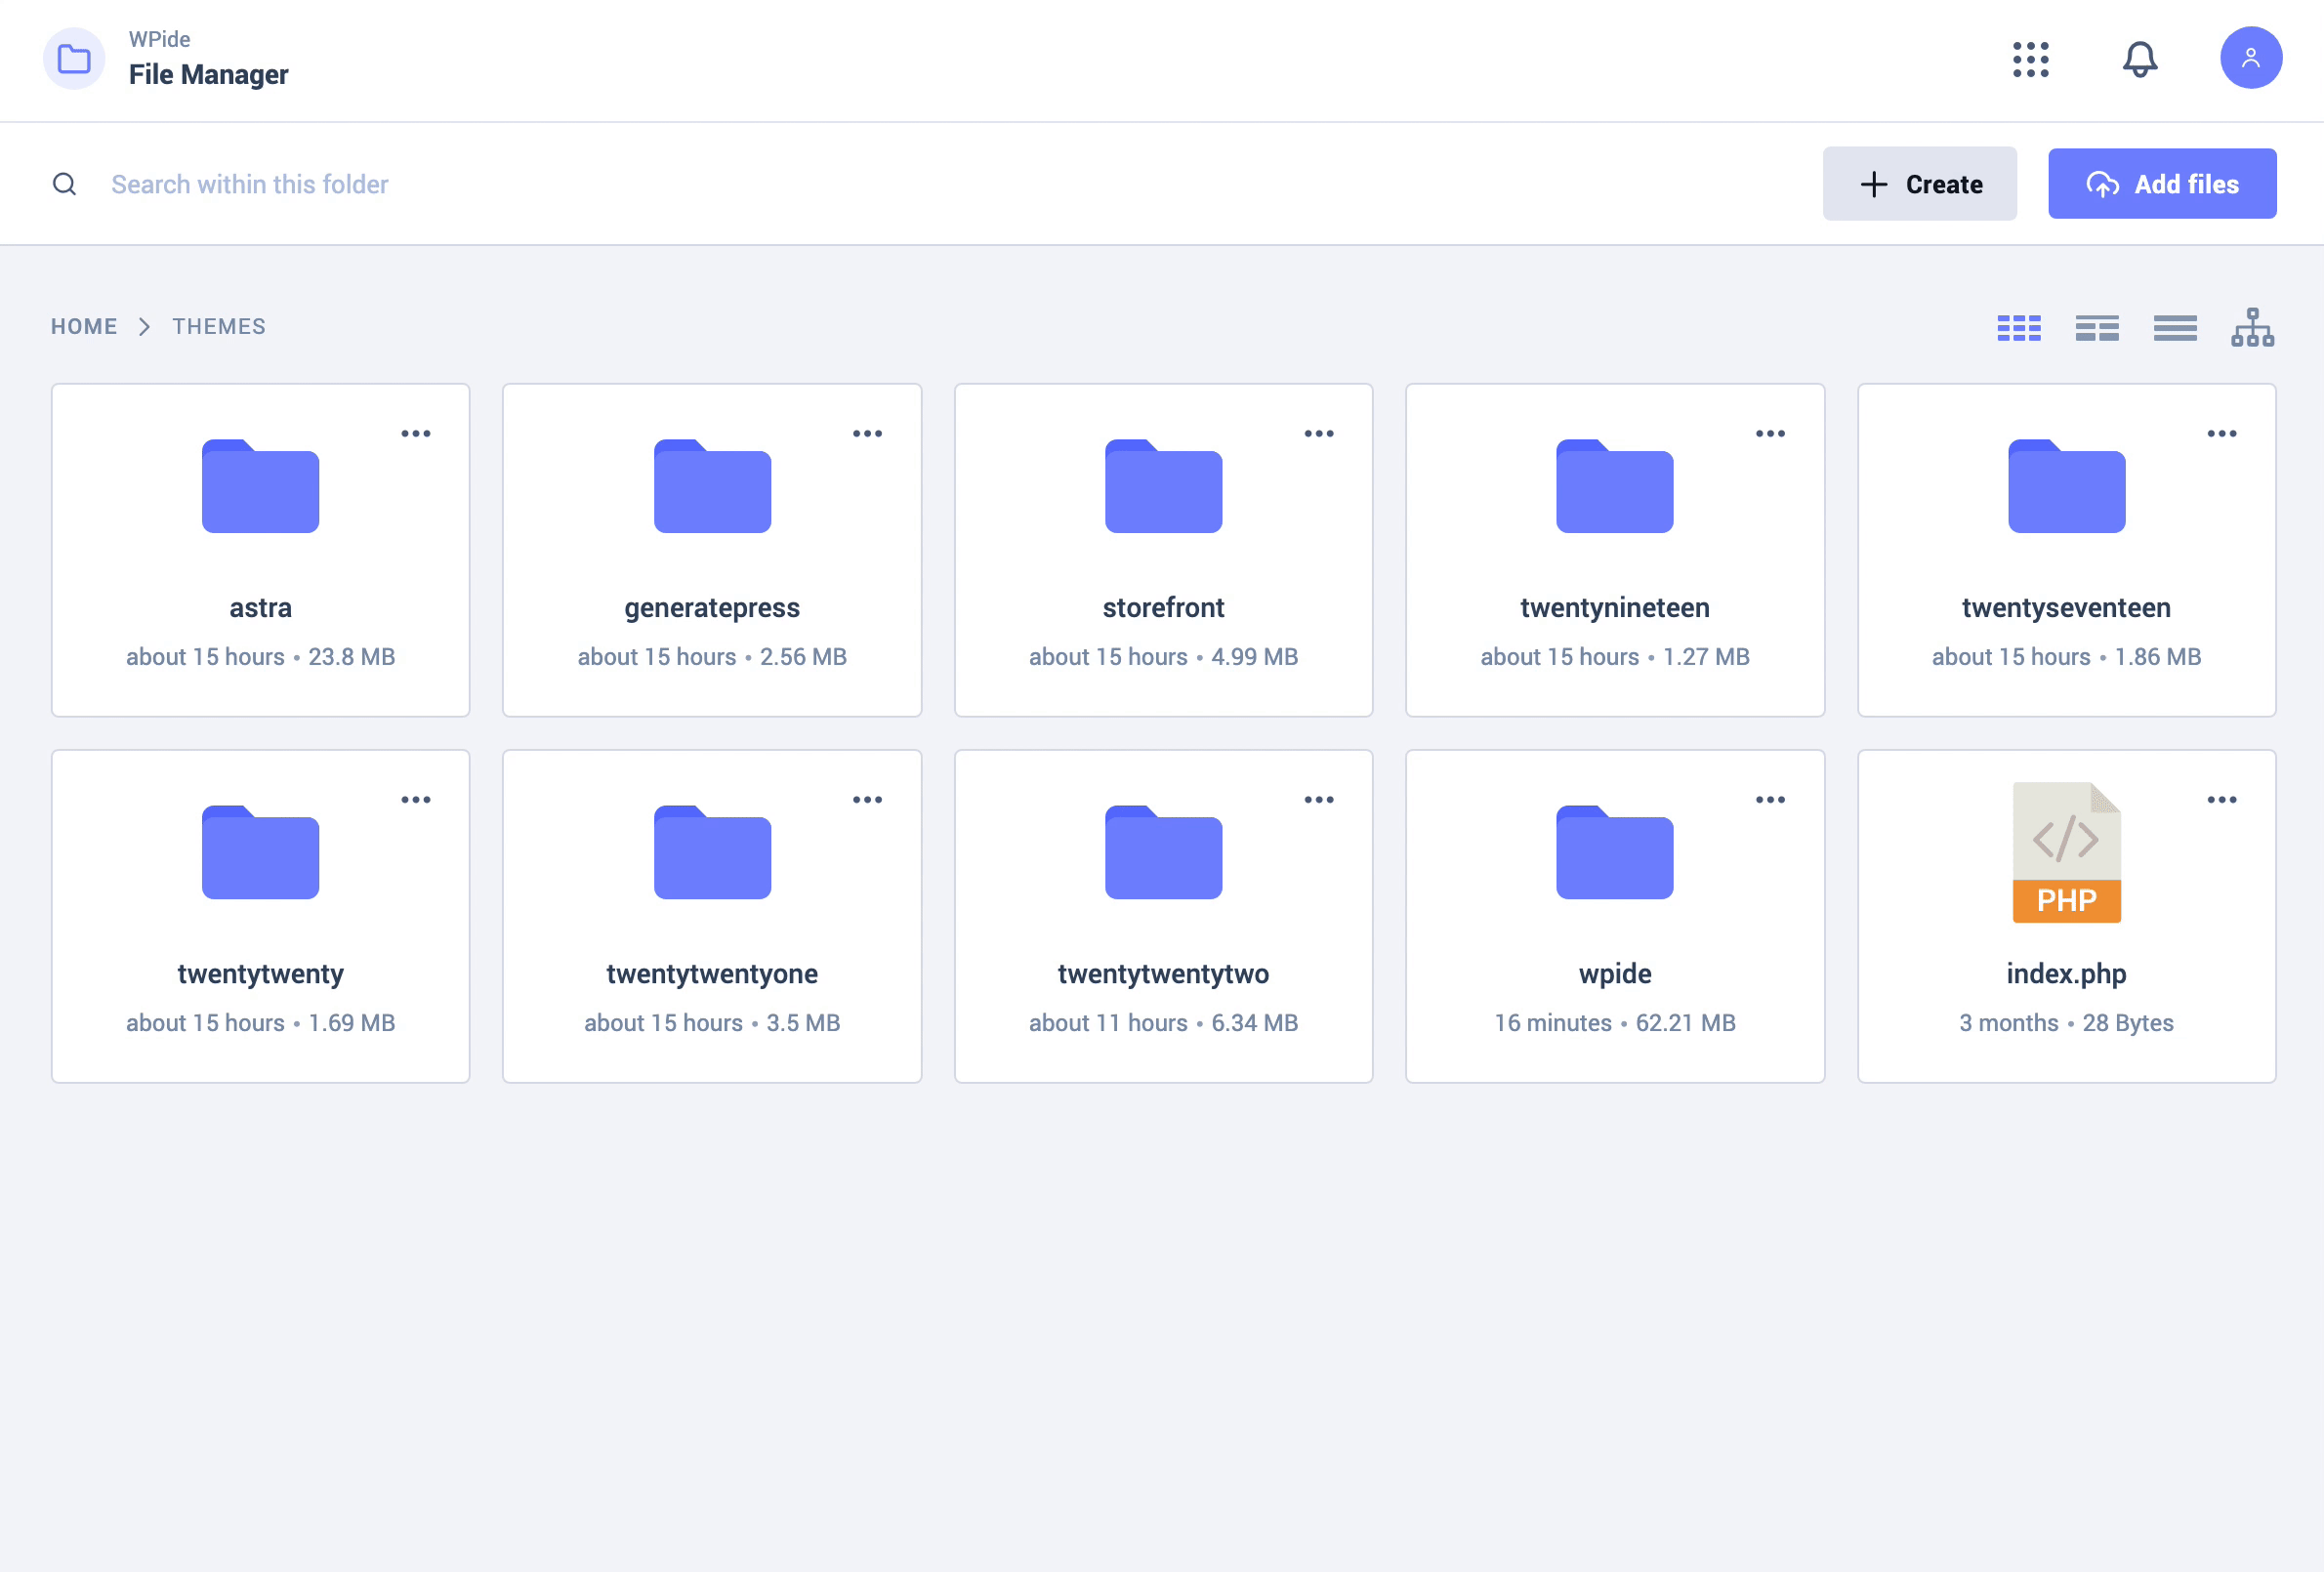Open options menu for twentyseventeen folder
This screenshot has height=1572, width=2324.
[x=2222, y=434]
